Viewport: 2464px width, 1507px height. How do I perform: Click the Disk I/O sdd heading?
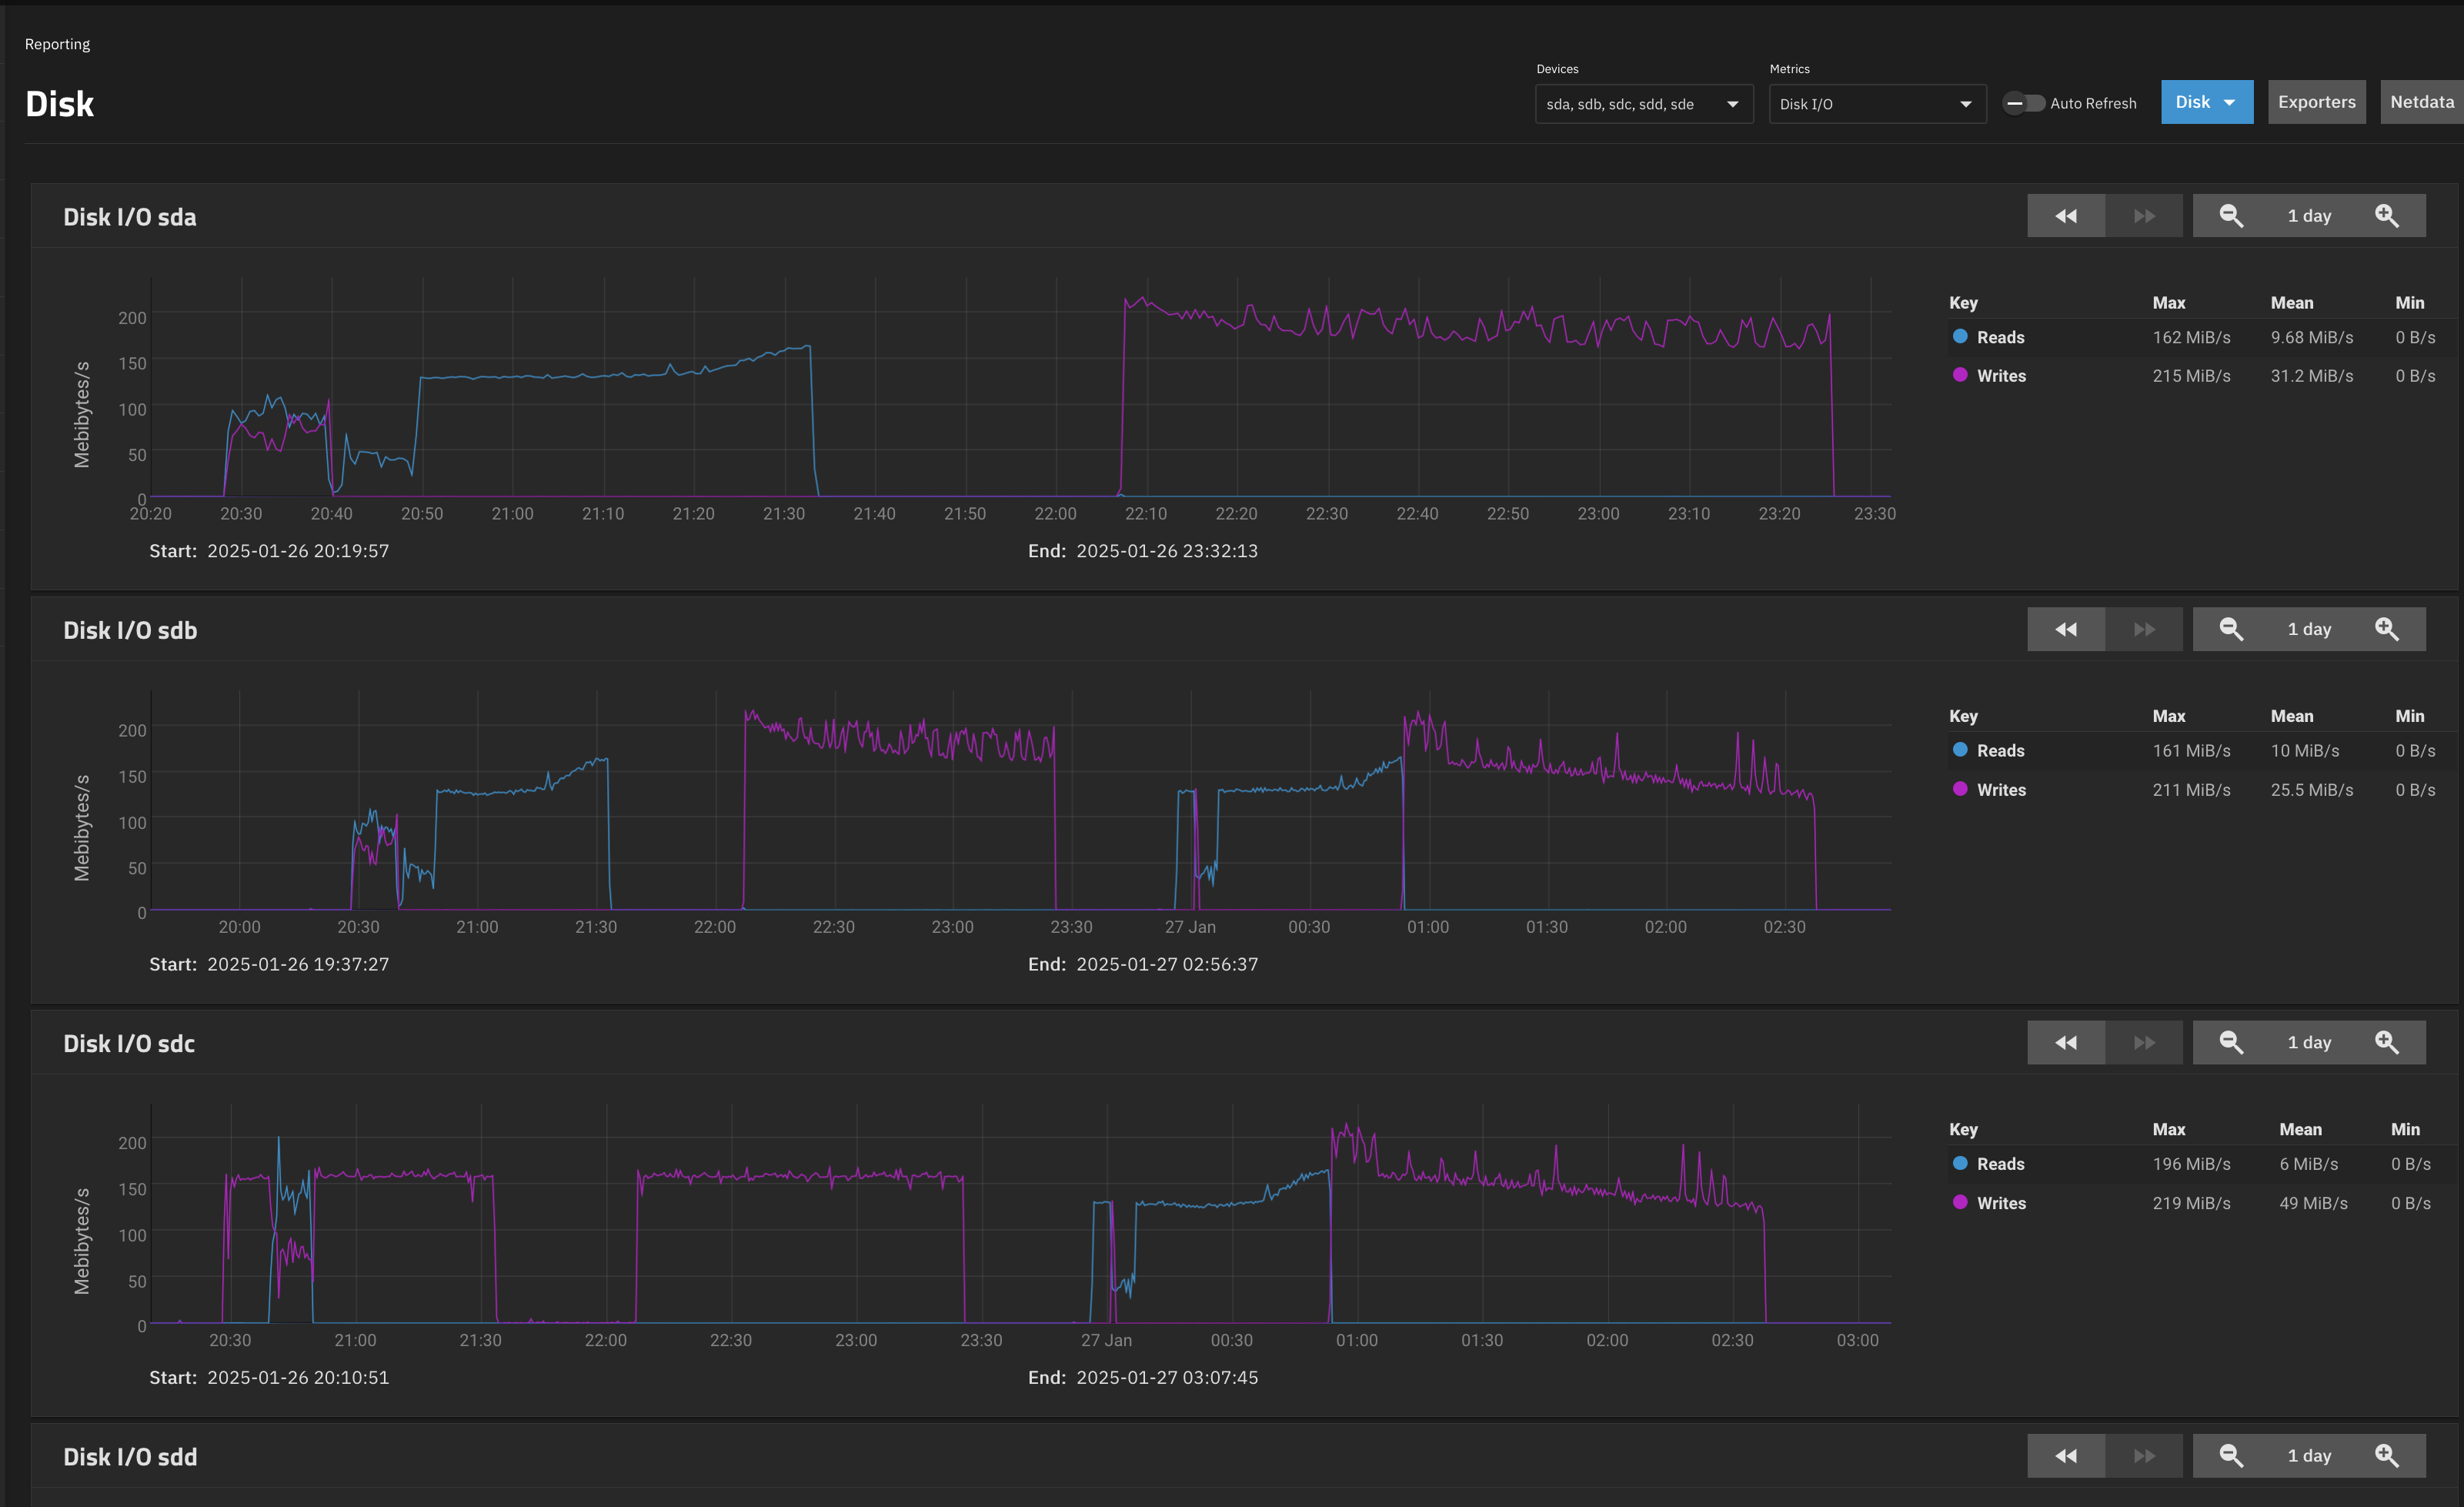(130, 1457)
